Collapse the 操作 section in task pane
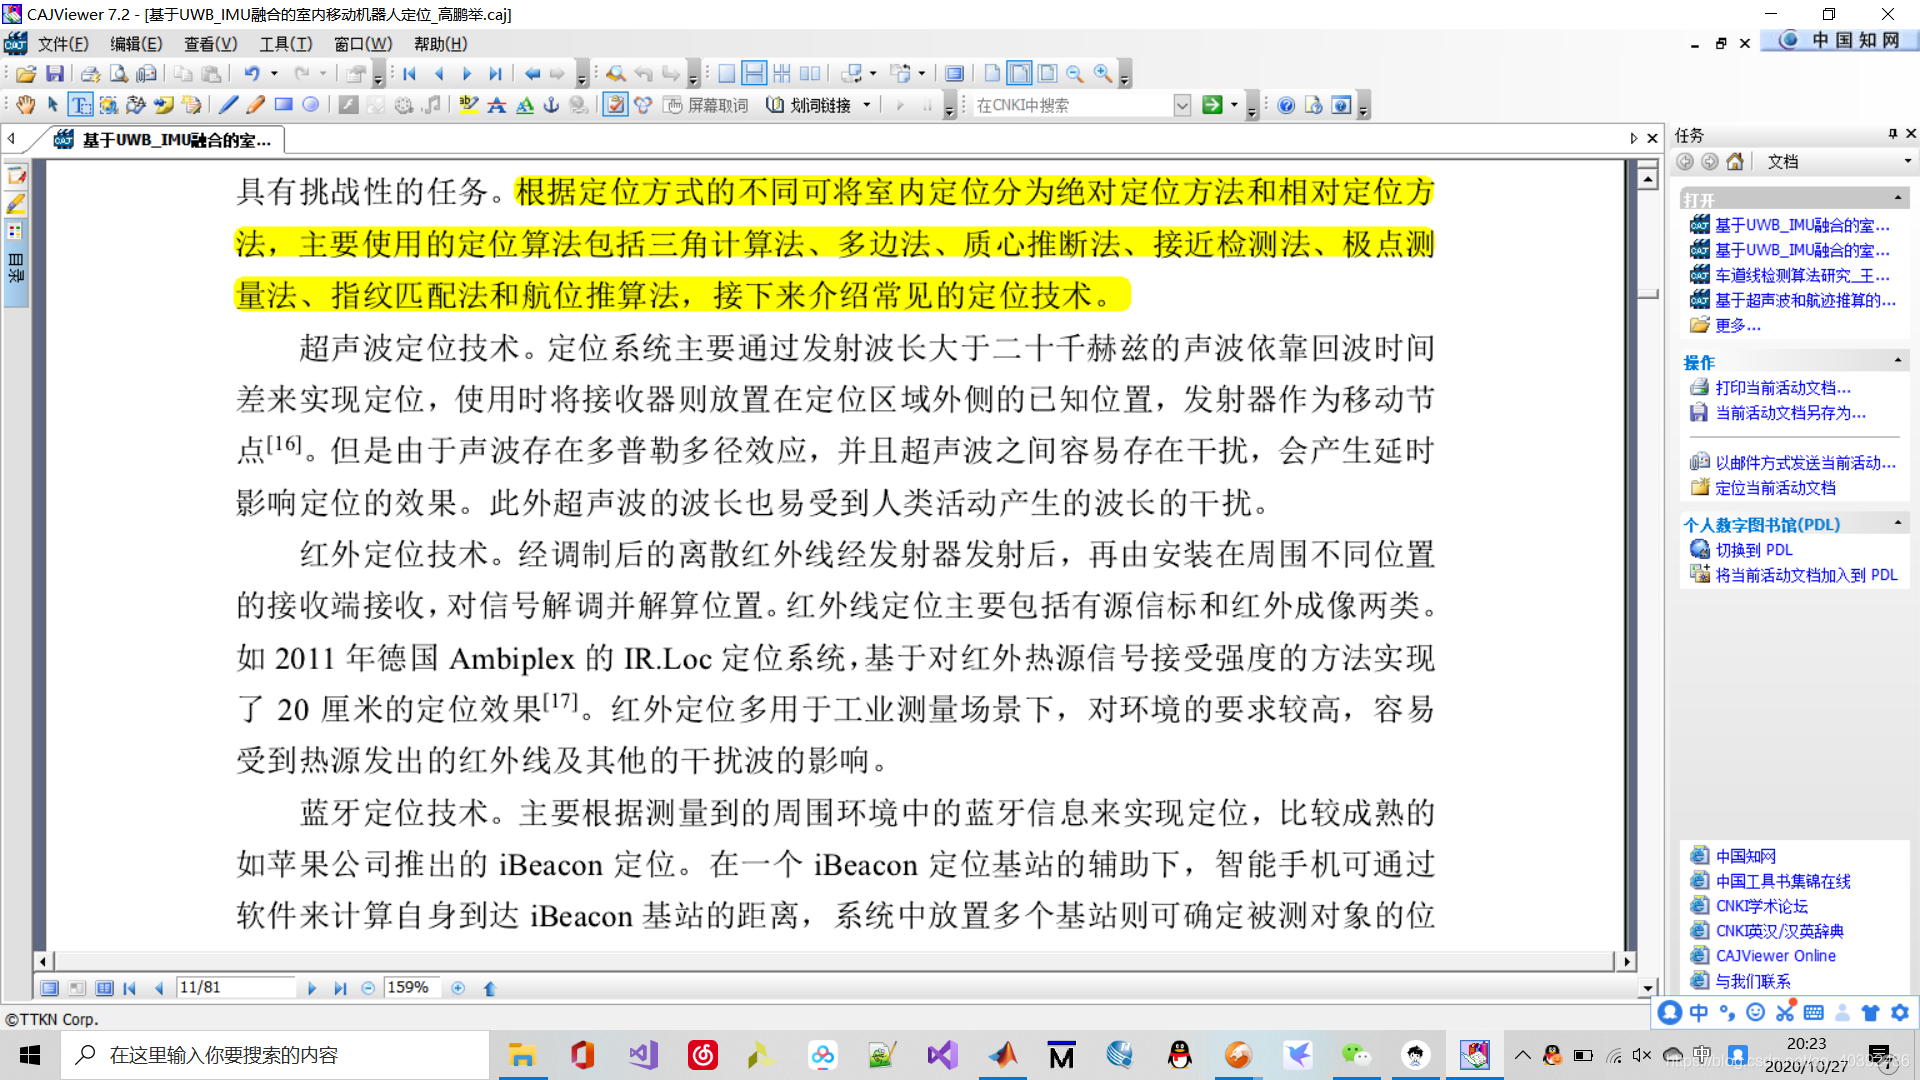 tap(1897, 361)
